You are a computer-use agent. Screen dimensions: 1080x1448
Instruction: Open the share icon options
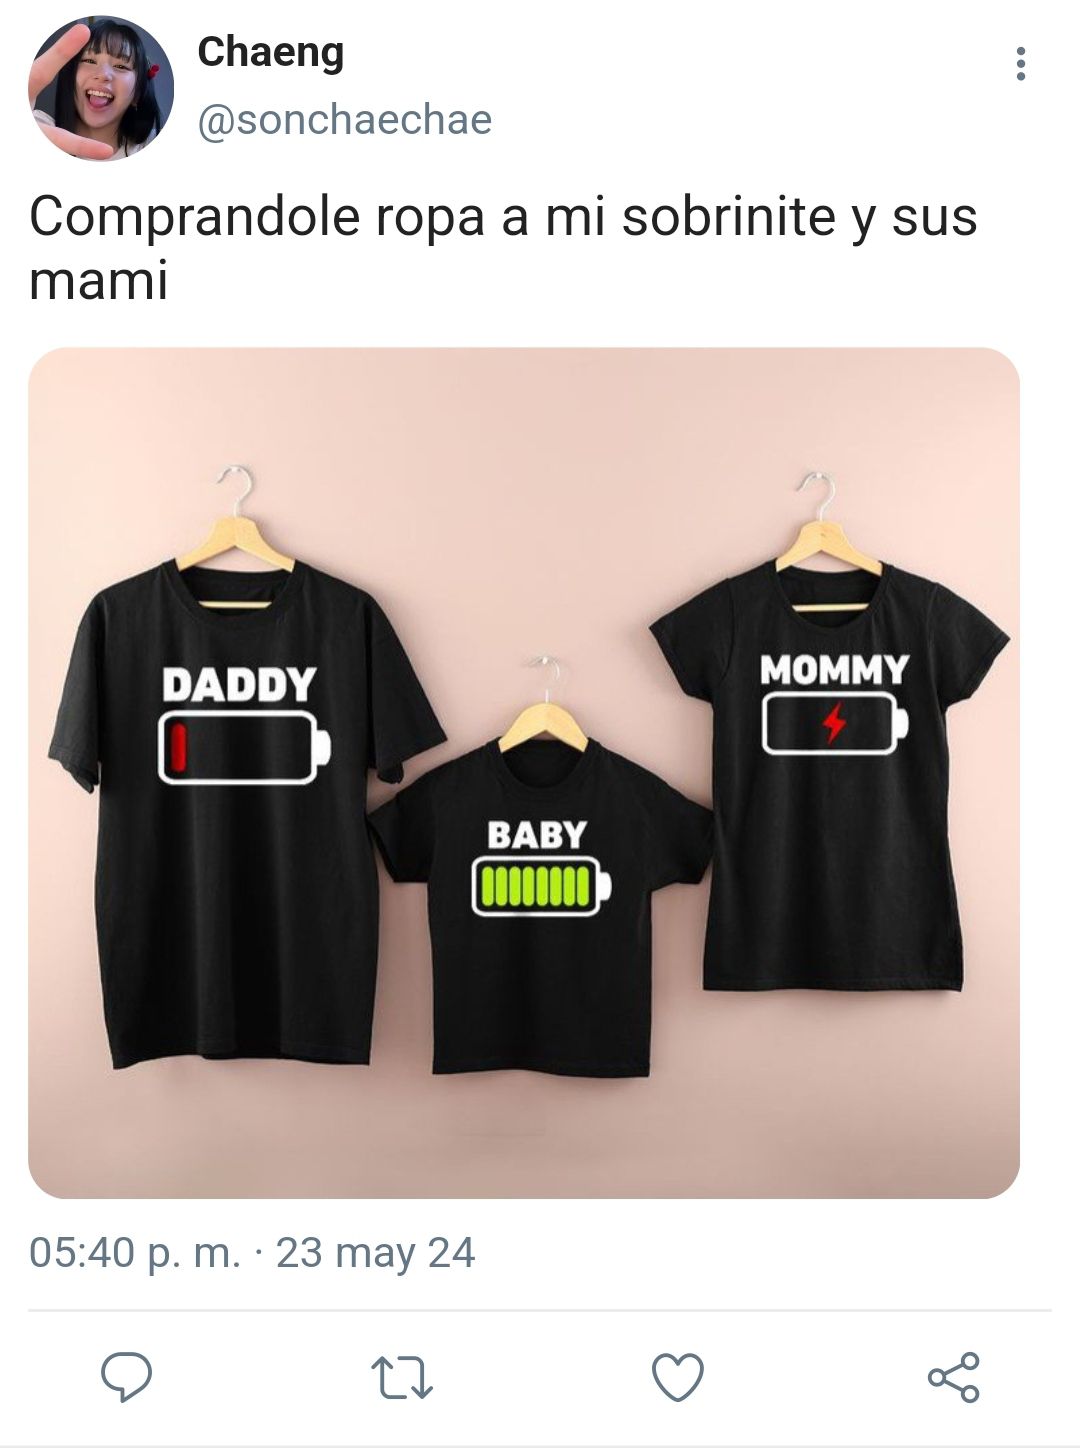pyautogui.click(x=954, y=1377)
